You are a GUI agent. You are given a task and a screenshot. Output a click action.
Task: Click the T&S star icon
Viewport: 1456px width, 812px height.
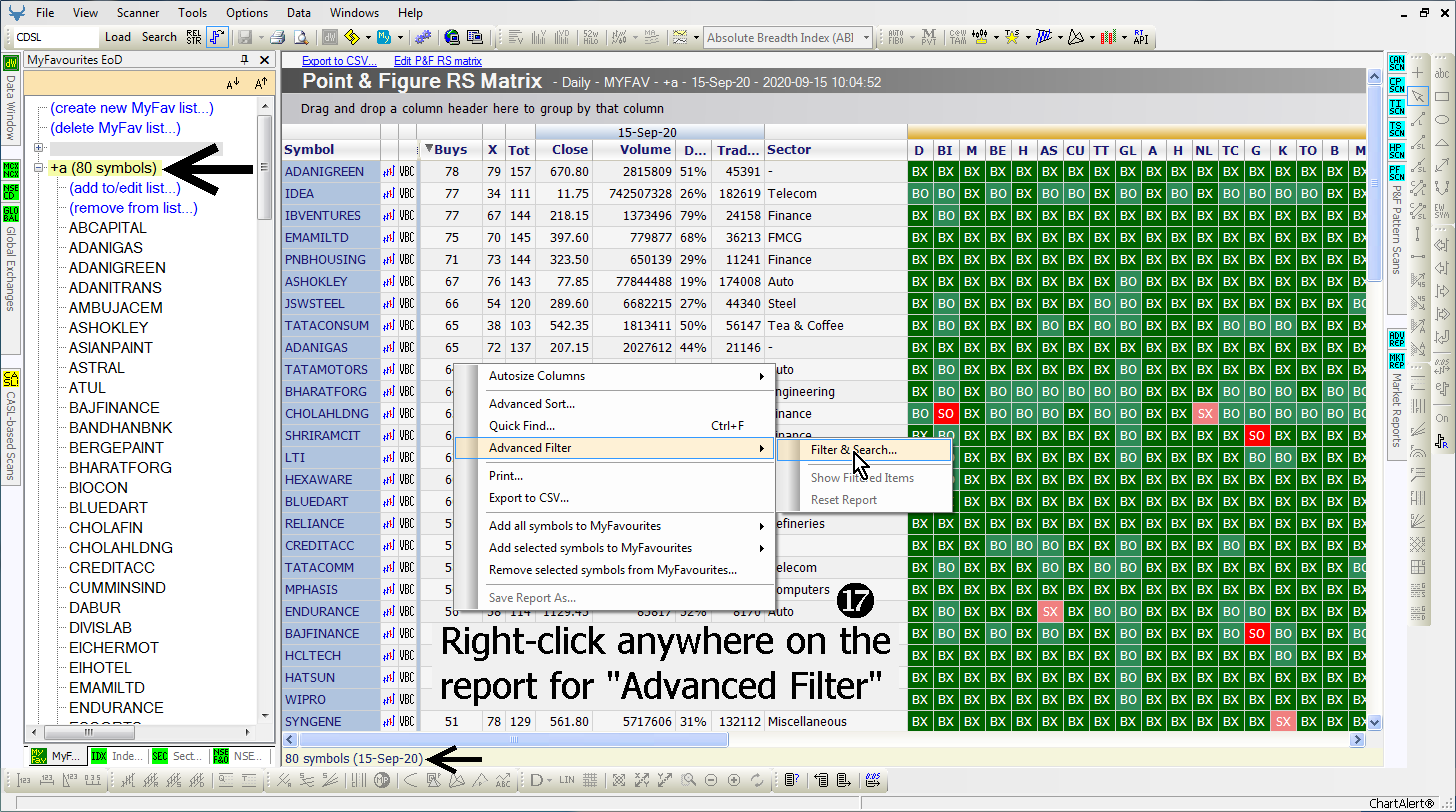tap(1012, 37)
